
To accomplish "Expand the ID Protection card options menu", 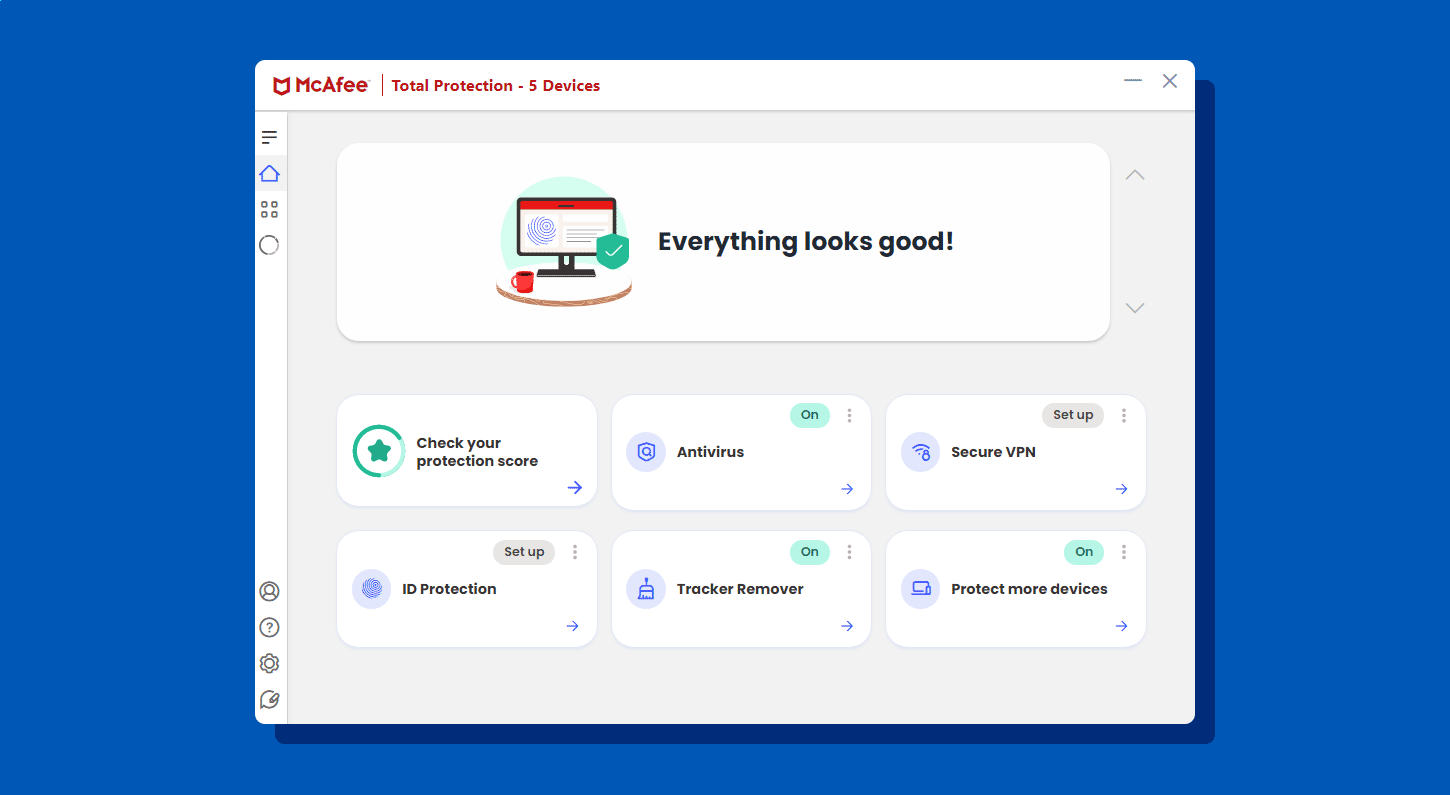I will [575, 551].
